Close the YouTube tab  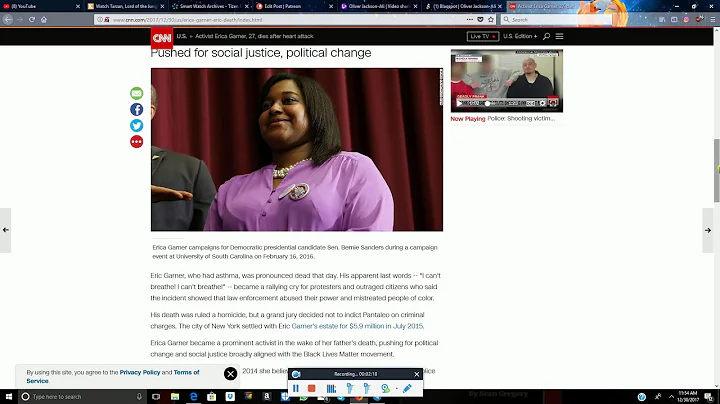[78, 6]
